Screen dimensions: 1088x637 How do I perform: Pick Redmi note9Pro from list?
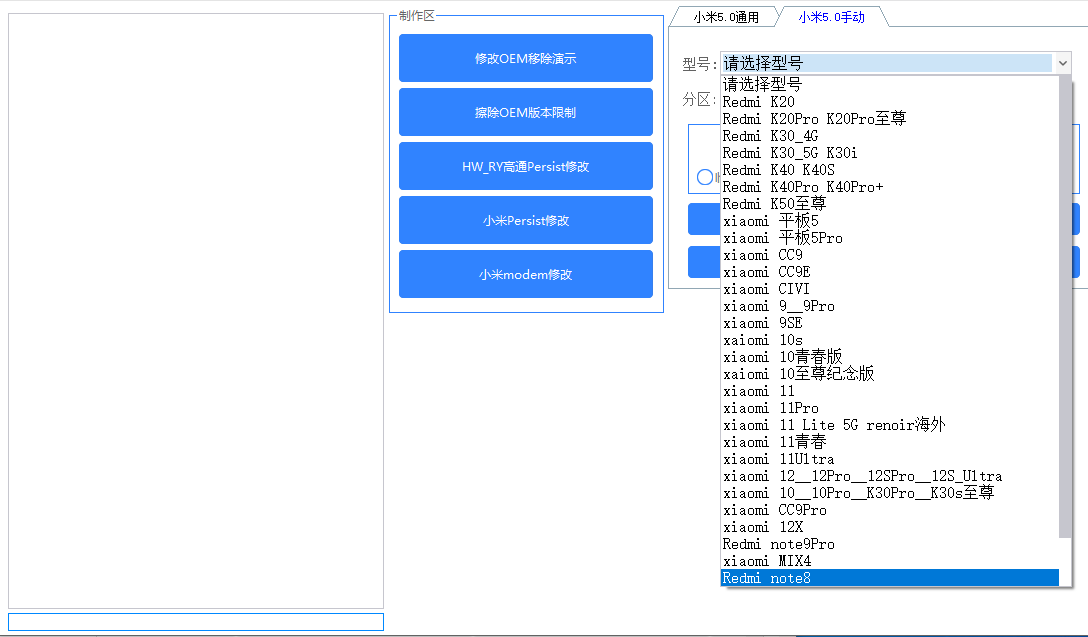pyautogui.click(x=890, y=544)
